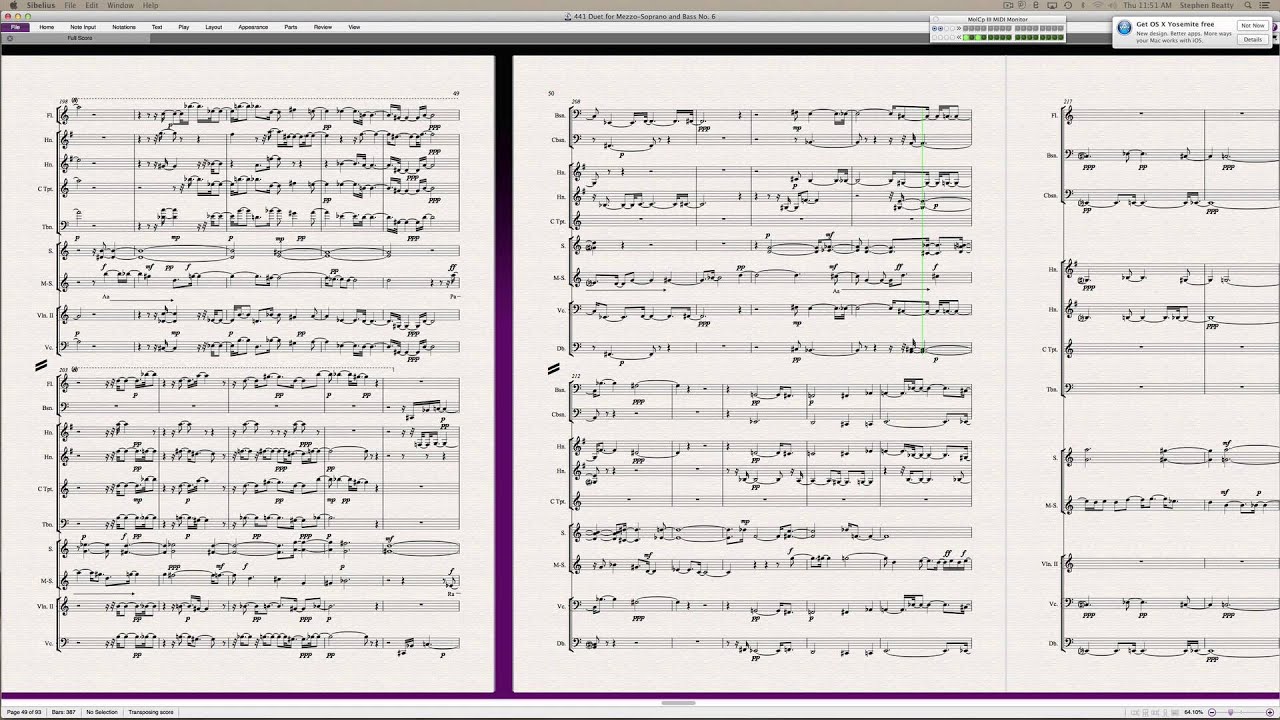The width and height of the screenshot is (1280, 720).
Task: Toggle first MIDI Monitor input radio
Action: [x=934, y=28]
